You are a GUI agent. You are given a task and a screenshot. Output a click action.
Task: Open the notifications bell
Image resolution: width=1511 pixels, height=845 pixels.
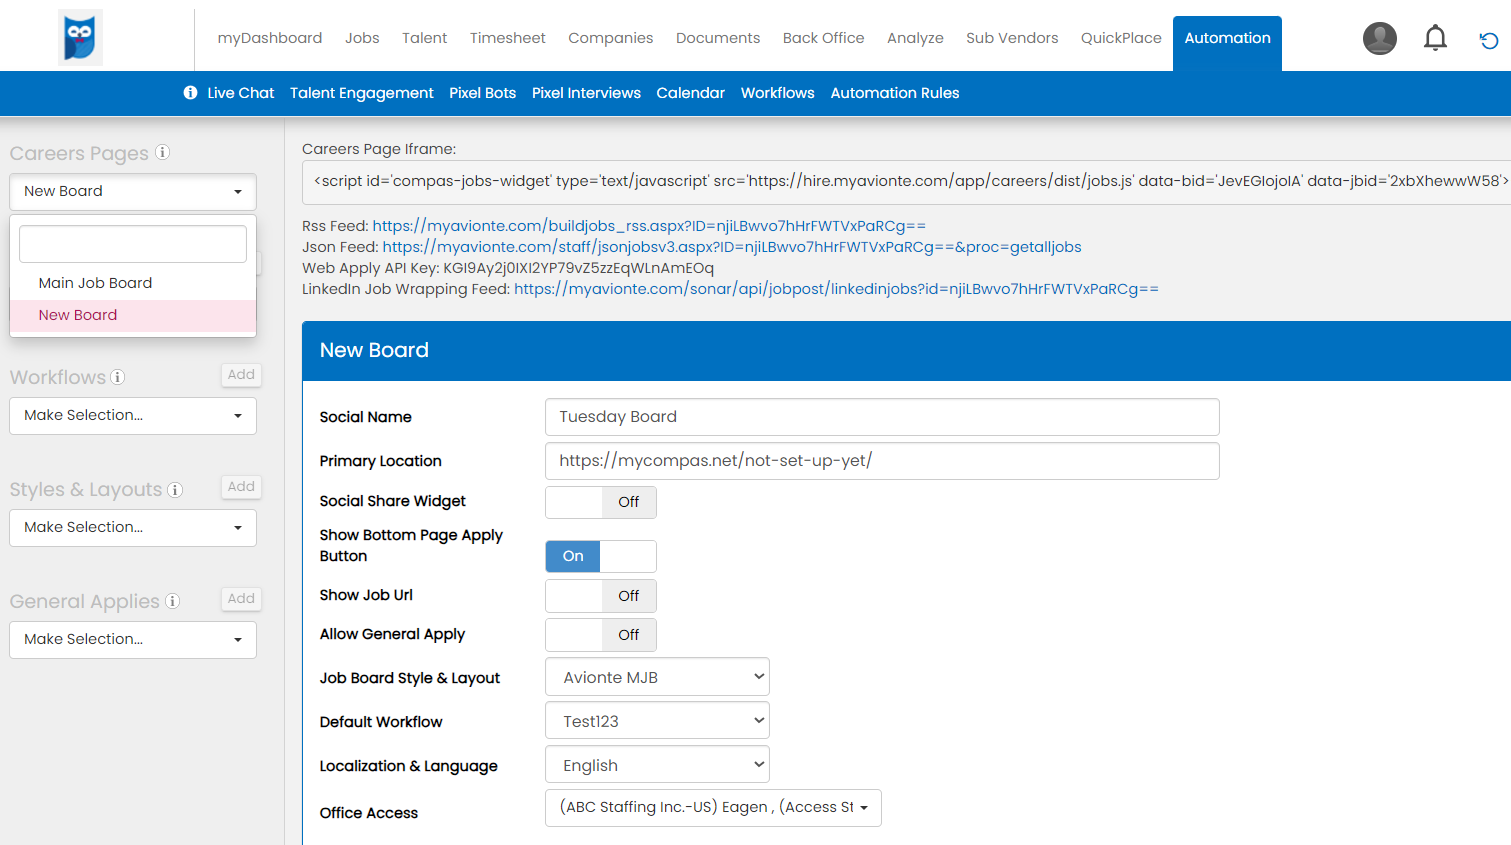(1435, 38)
